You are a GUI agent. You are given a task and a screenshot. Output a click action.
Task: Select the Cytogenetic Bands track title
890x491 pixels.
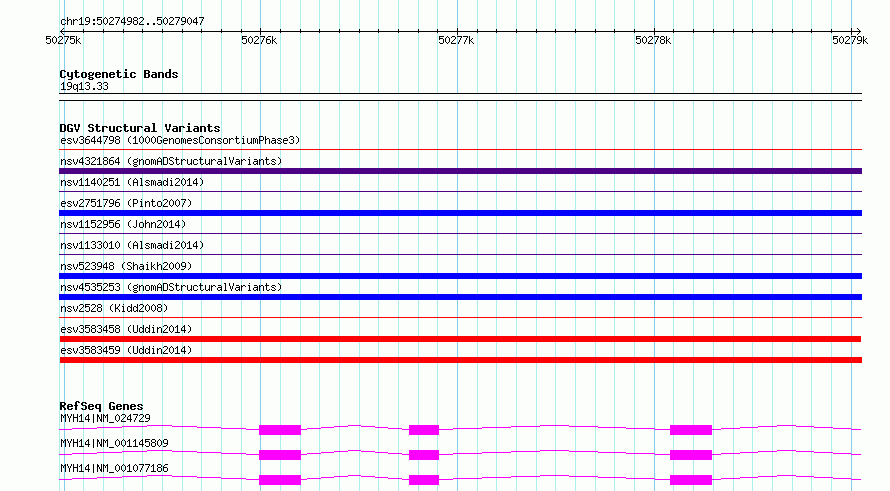point(119,74)
